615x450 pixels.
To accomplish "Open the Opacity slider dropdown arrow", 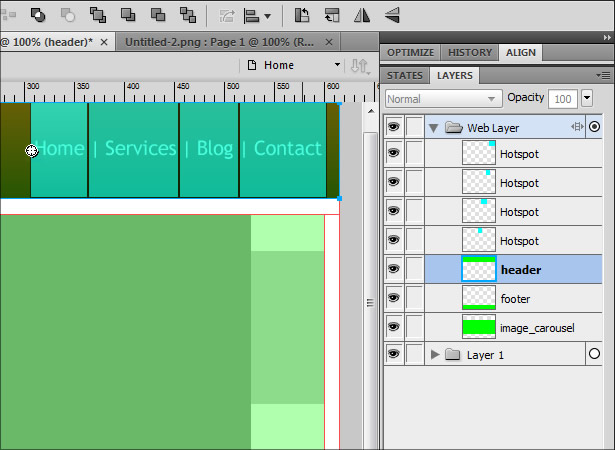I will click(587, 98).
